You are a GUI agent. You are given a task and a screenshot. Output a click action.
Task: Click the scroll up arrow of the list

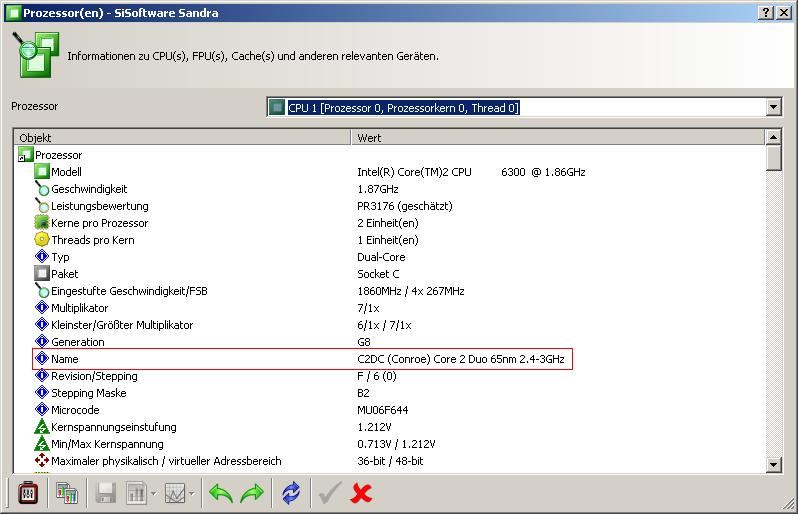click(773, 137)
